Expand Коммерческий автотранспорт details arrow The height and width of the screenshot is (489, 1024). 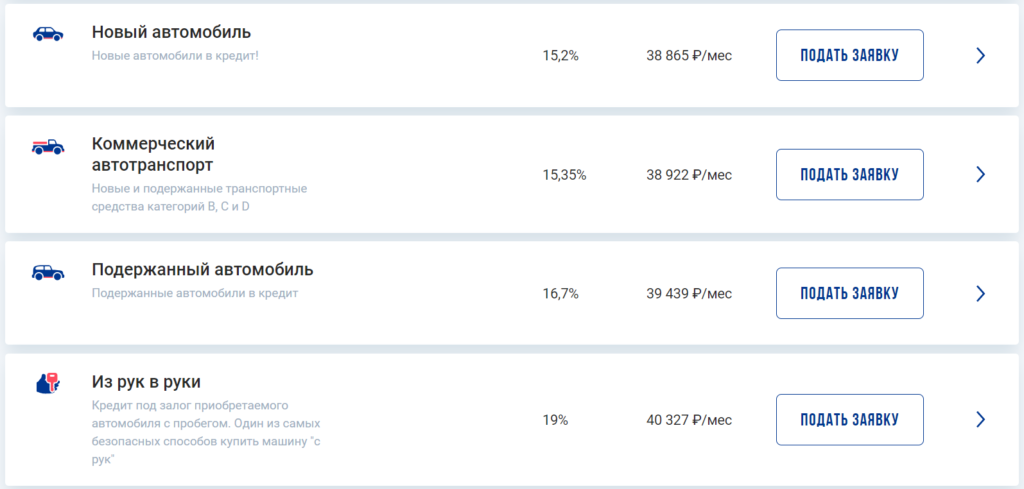pos(980,174)
